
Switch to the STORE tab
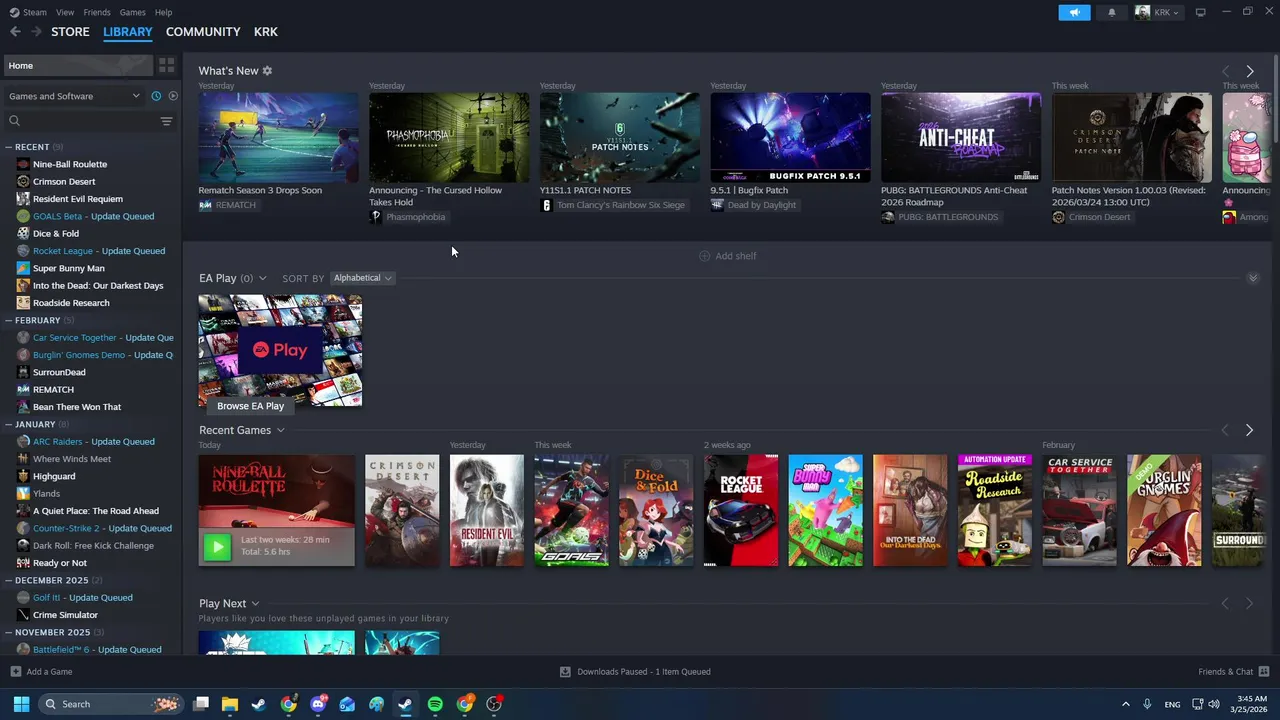pyautogui.click(x=70, y=32)
